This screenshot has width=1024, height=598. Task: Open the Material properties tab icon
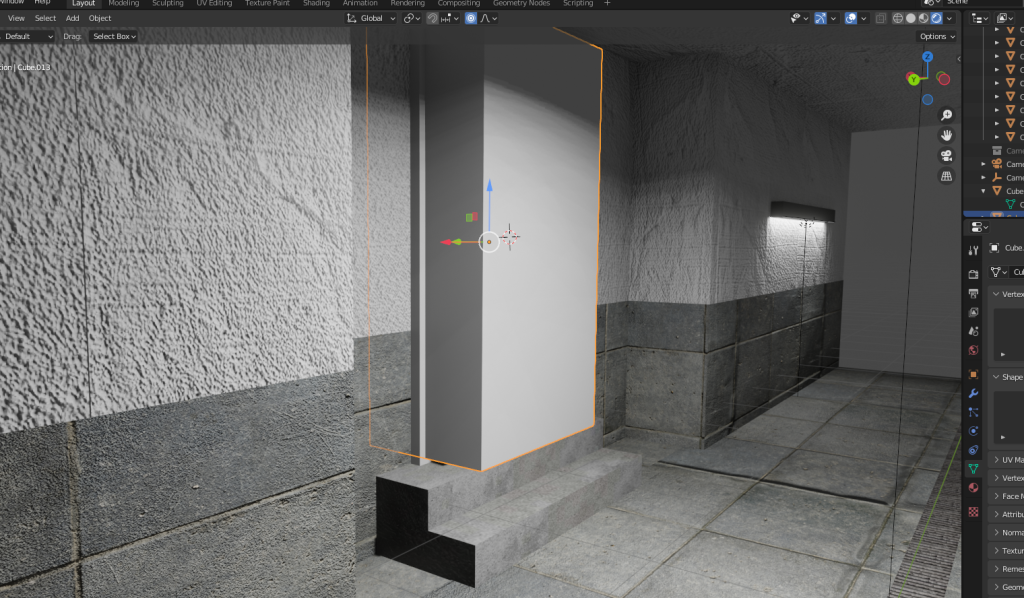click(x=973, y=487)
